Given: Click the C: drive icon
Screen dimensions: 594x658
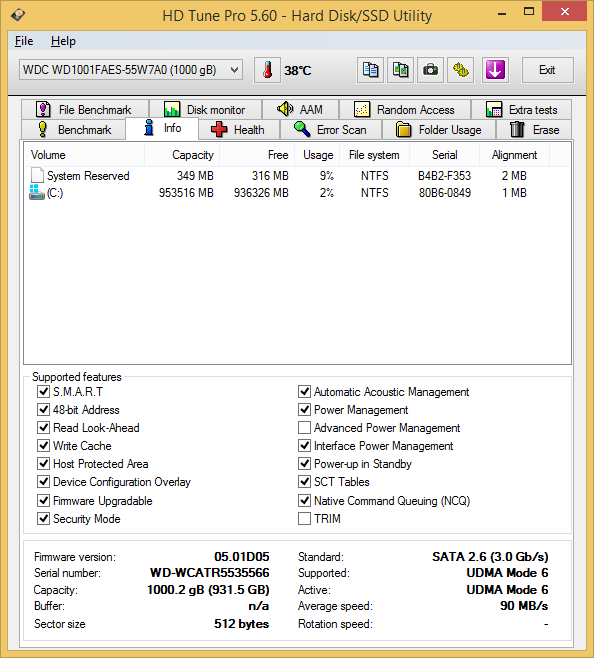Looking at the screenshot, I should (37, 193).
